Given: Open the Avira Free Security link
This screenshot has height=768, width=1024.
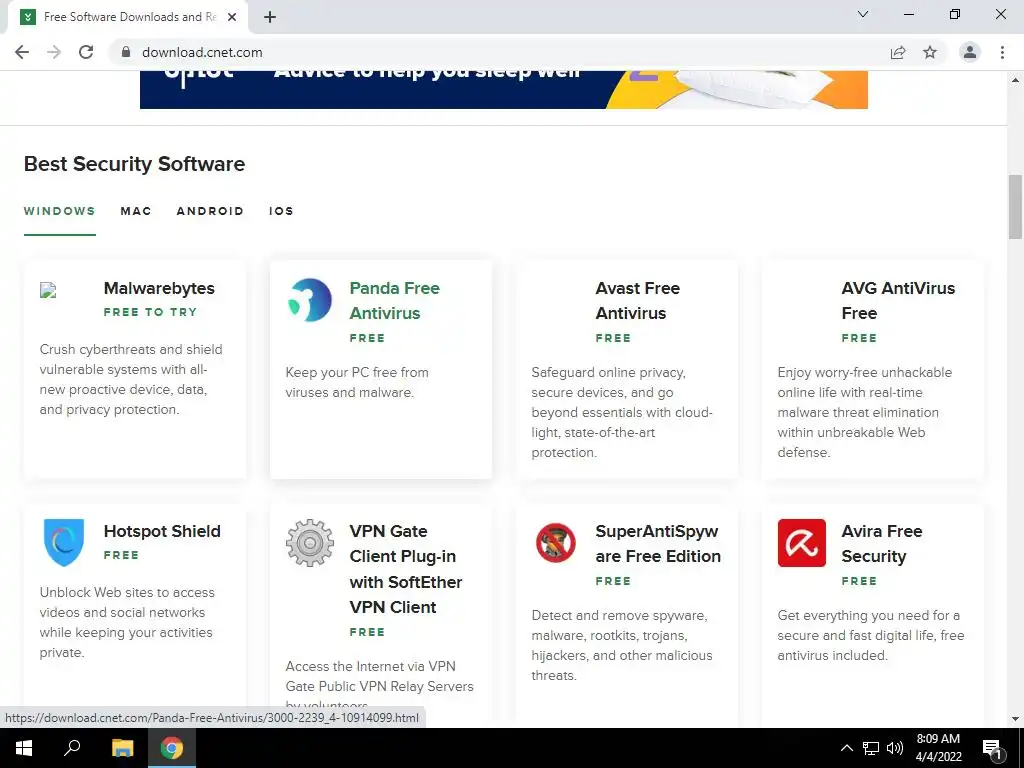Looking at the screenshot, I should (882, 543).
